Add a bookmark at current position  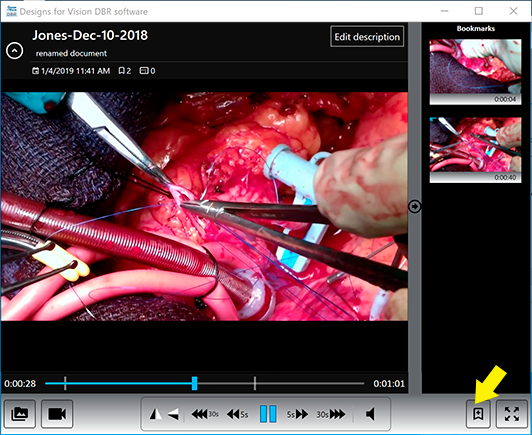[478, 414]
